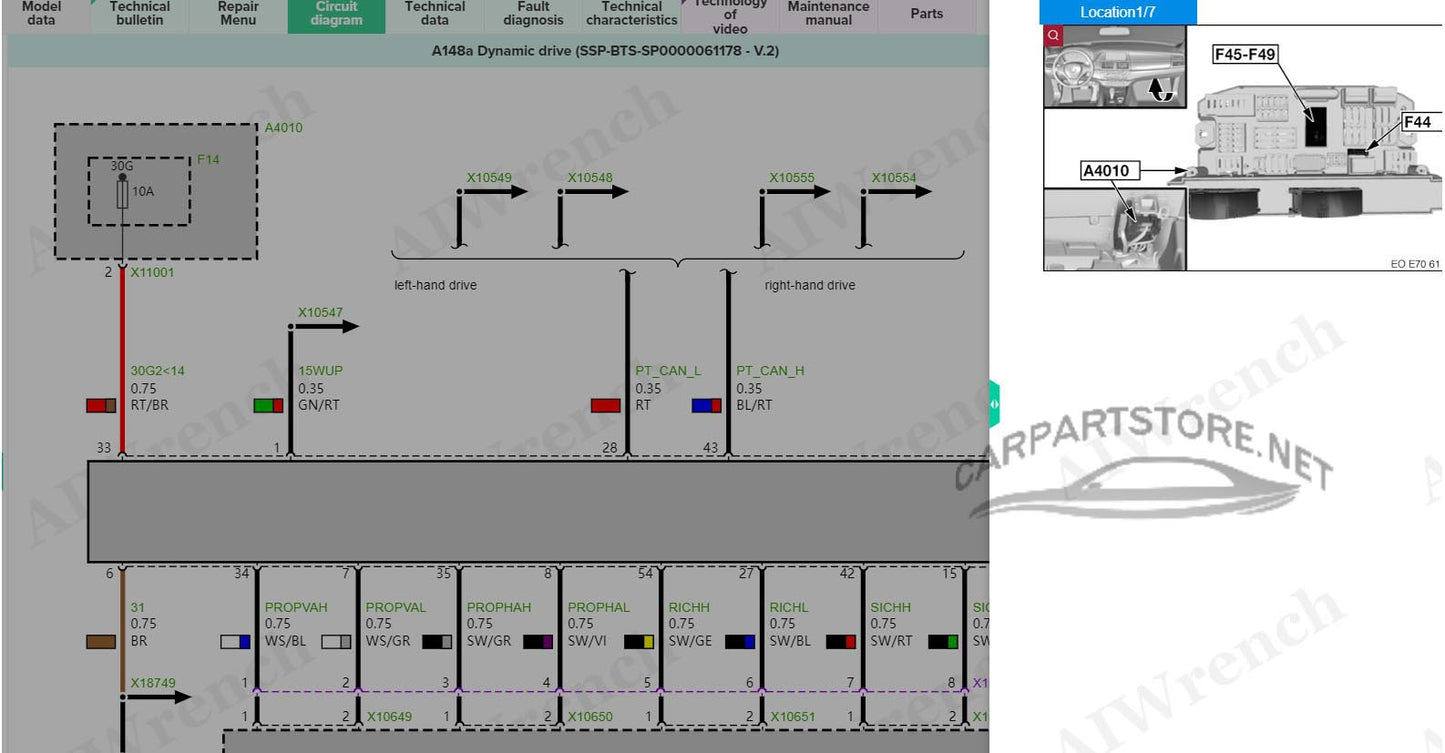Open the Technical data tab

coord(434,13)
